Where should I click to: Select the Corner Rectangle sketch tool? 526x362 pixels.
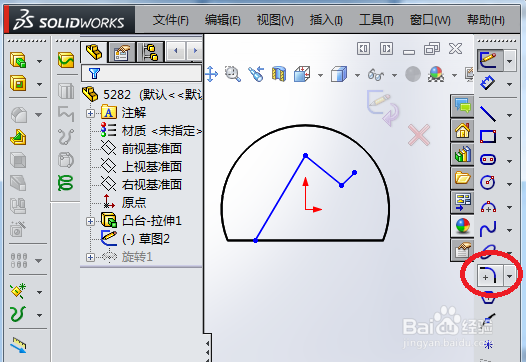(x=488, y=137)
